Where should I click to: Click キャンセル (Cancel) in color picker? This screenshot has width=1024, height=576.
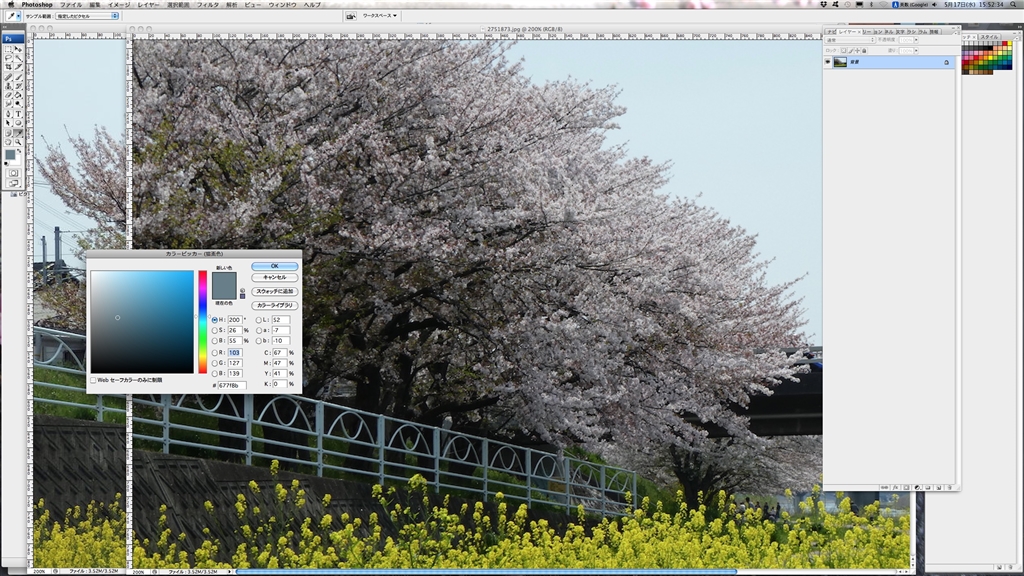(x=274, y=278)
